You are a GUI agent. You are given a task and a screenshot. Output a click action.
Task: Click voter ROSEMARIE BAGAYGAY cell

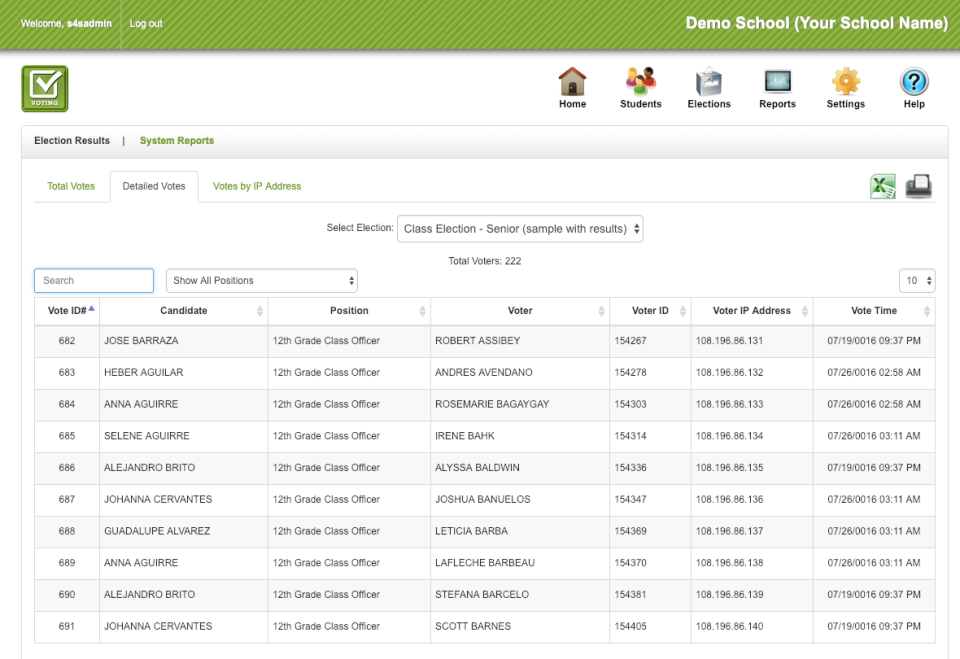point(520,404)
